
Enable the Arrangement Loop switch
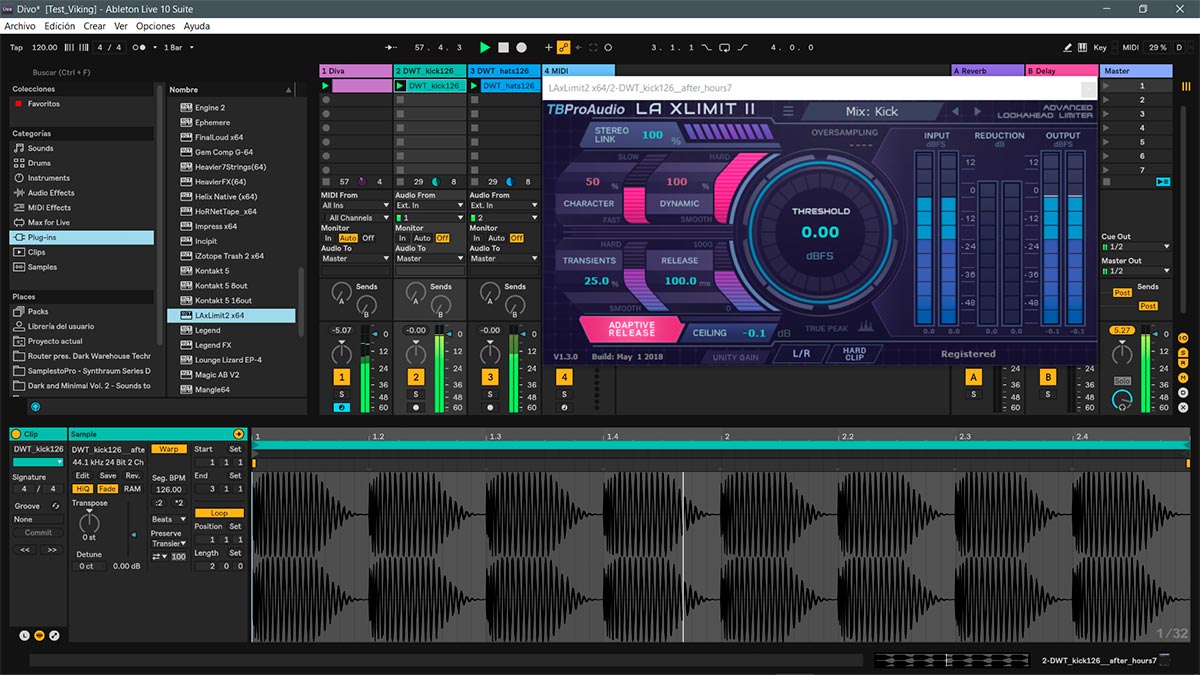(x=724, y=47)
